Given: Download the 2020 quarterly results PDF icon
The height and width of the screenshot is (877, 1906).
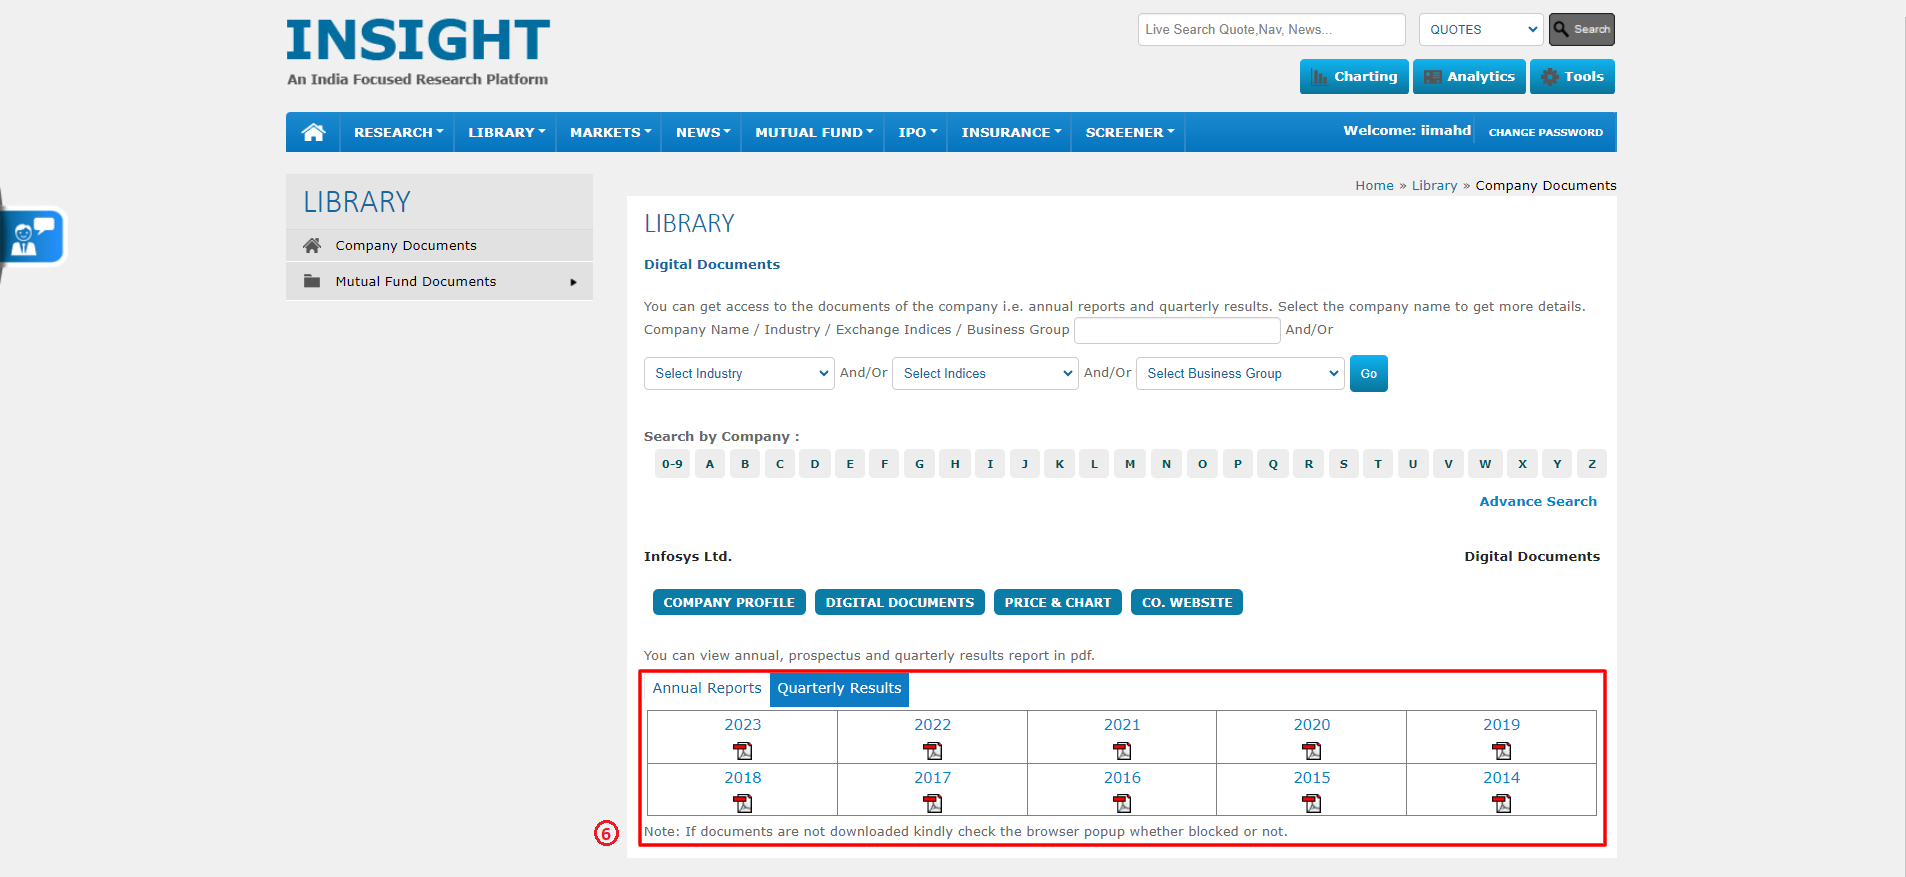Looking at the screenshot, I should pos(1312,751).
